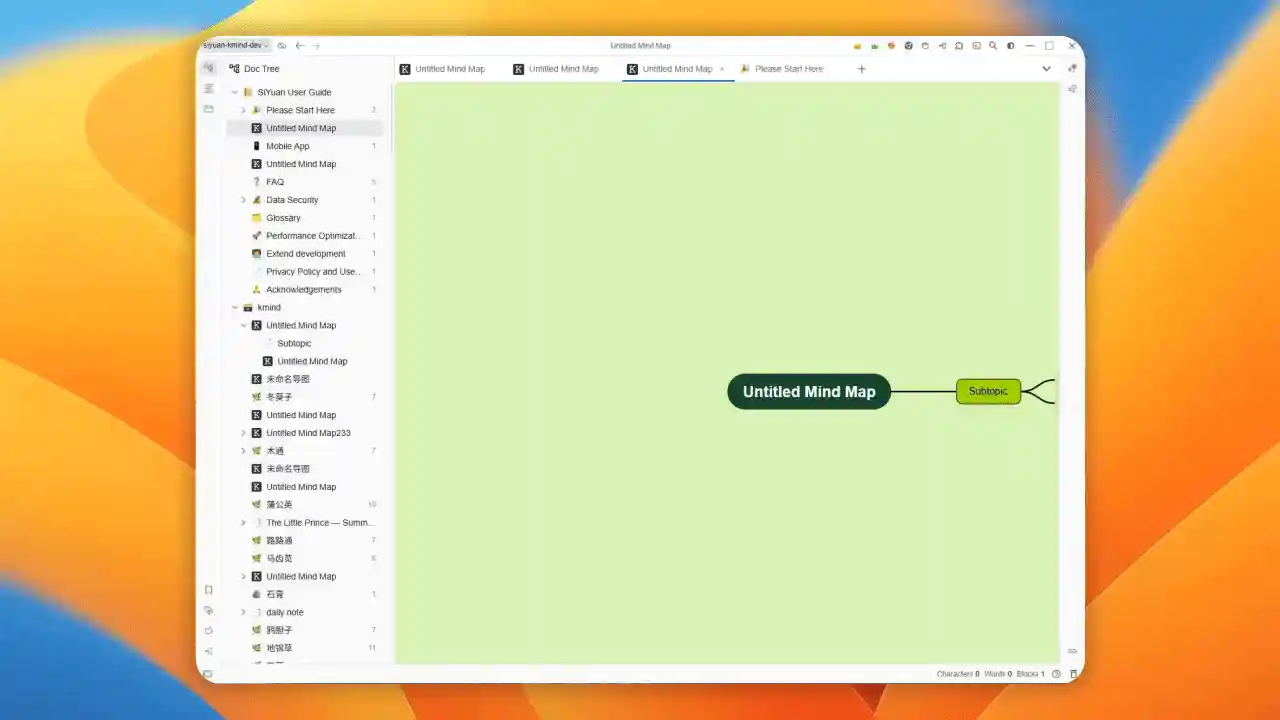
Task: Expand the Please Start Here tree item
Action: pyautogui.click(x=243, y=110)
